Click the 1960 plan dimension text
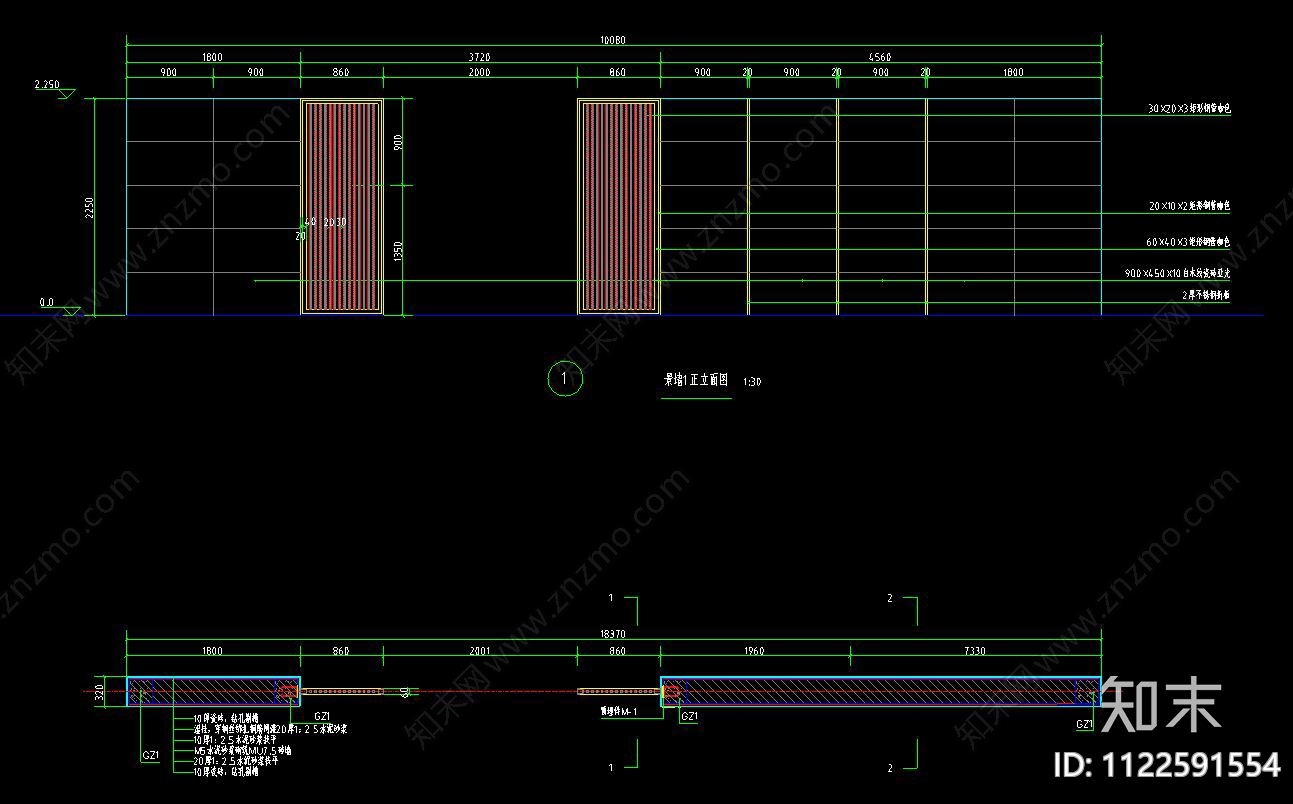The image size is (1293, 804). [x=755, y=651]
